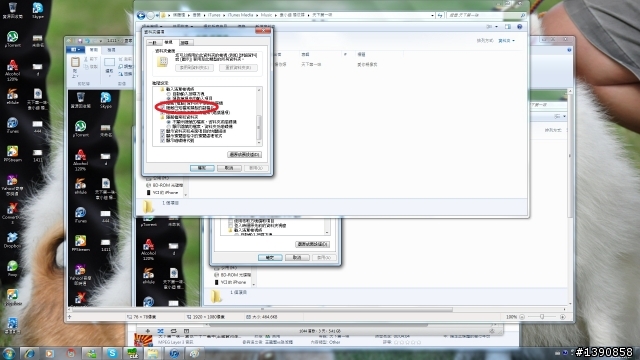Click Paint zoom in plus button
The width and height of the screenshot is (640, 360).
tap(563, 317)
